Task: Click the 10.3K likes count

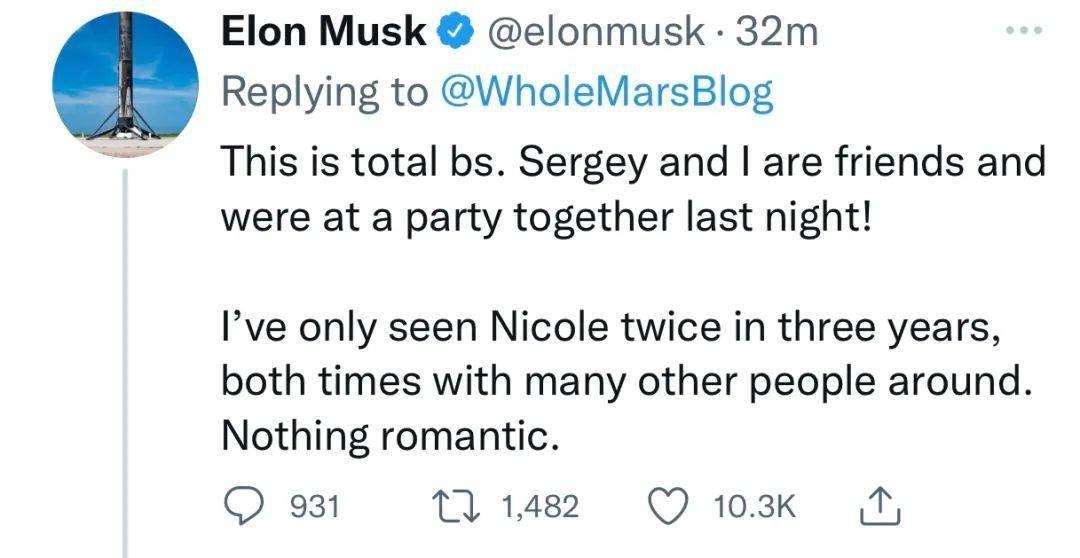Action: coord(754,507)
